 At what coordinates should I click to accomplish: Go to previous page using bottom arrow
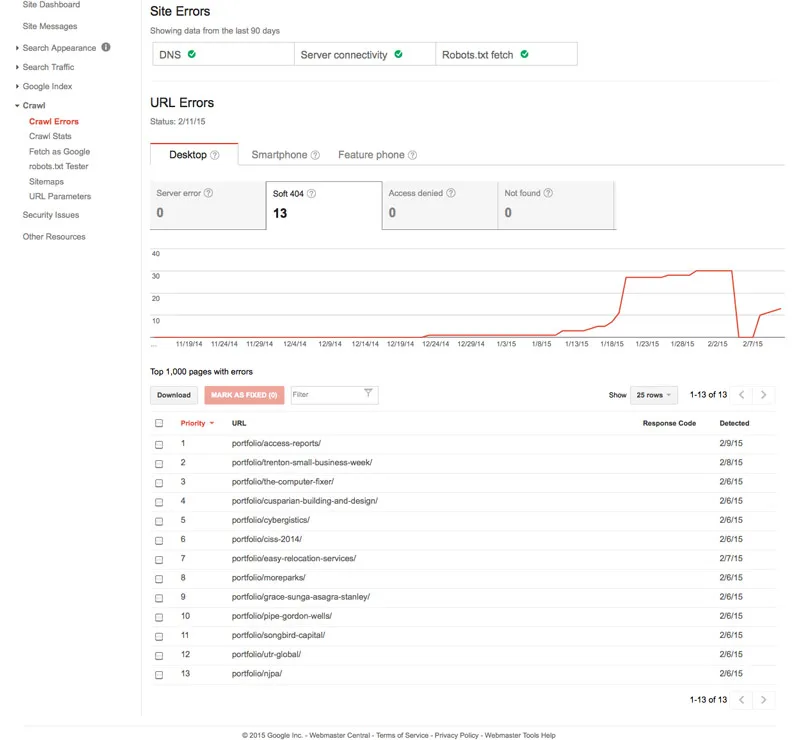742,700
